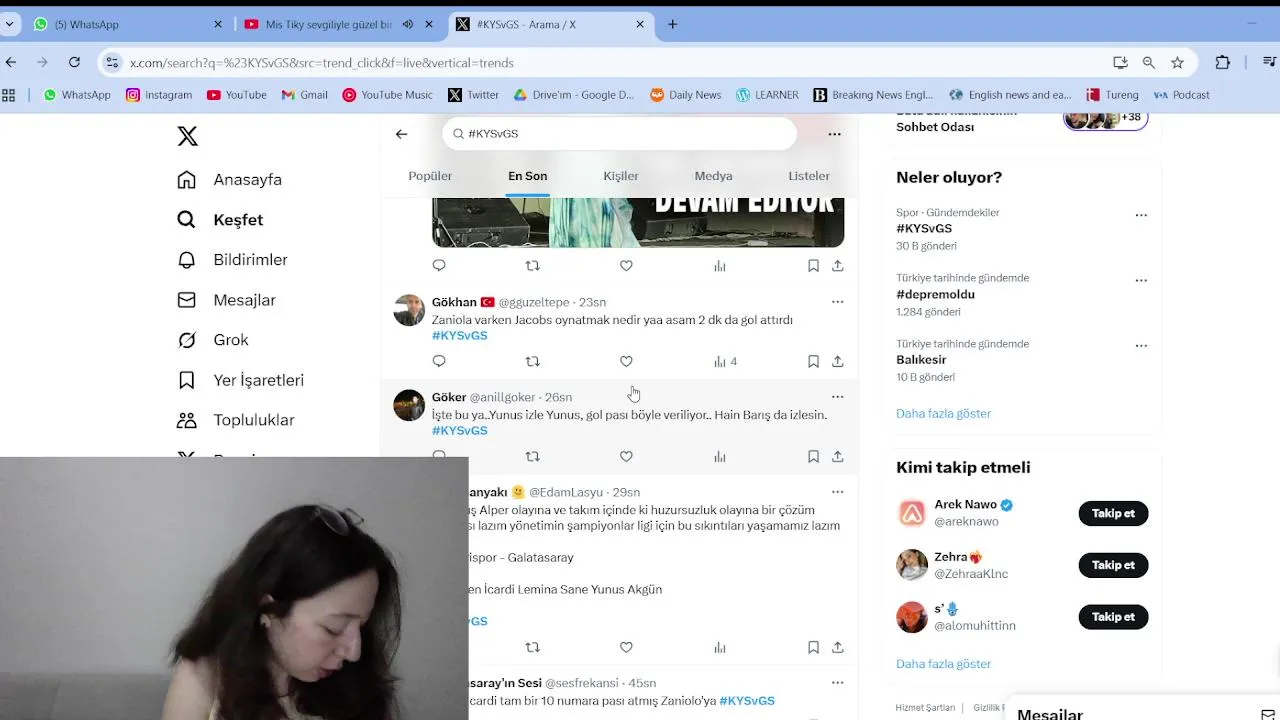The height and width of the screenshot is (720, 1280).
Task: Switch to the WhatsApp browser tab
Action: 127,24
